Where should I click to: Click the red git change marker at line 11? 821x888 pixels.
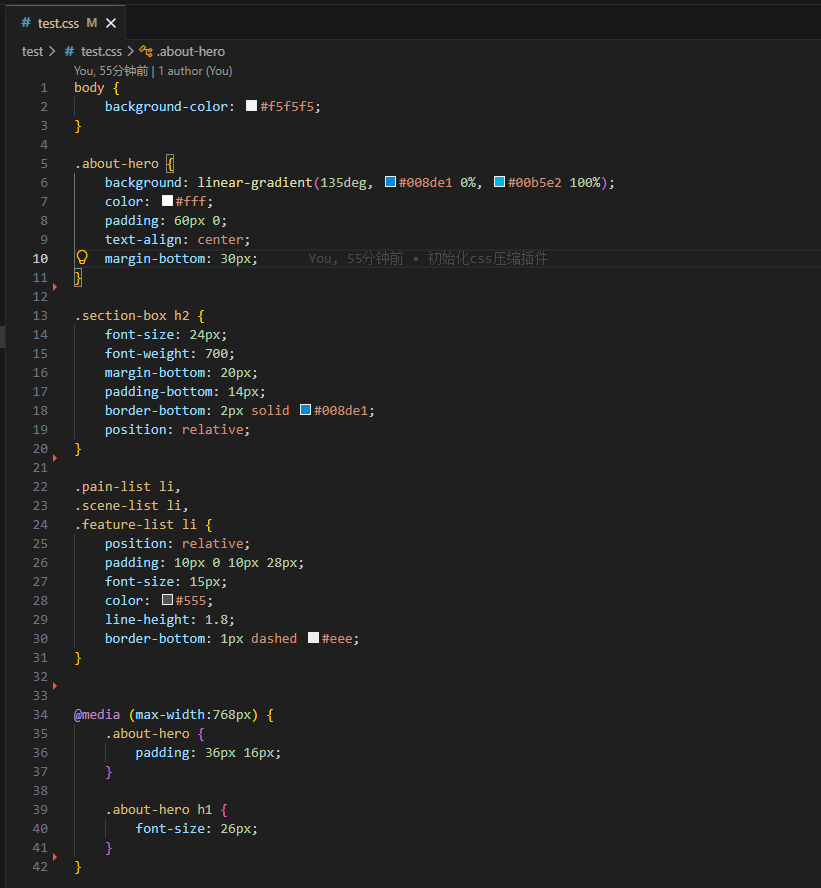[55, 287]
